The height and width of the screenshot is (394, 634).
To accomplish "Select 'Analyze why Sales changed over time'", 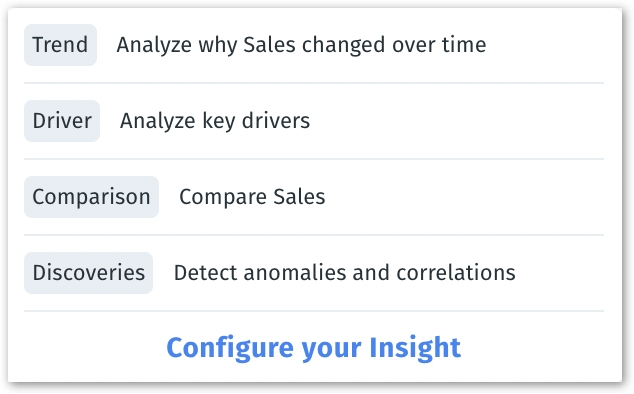I will click(301, 45).
